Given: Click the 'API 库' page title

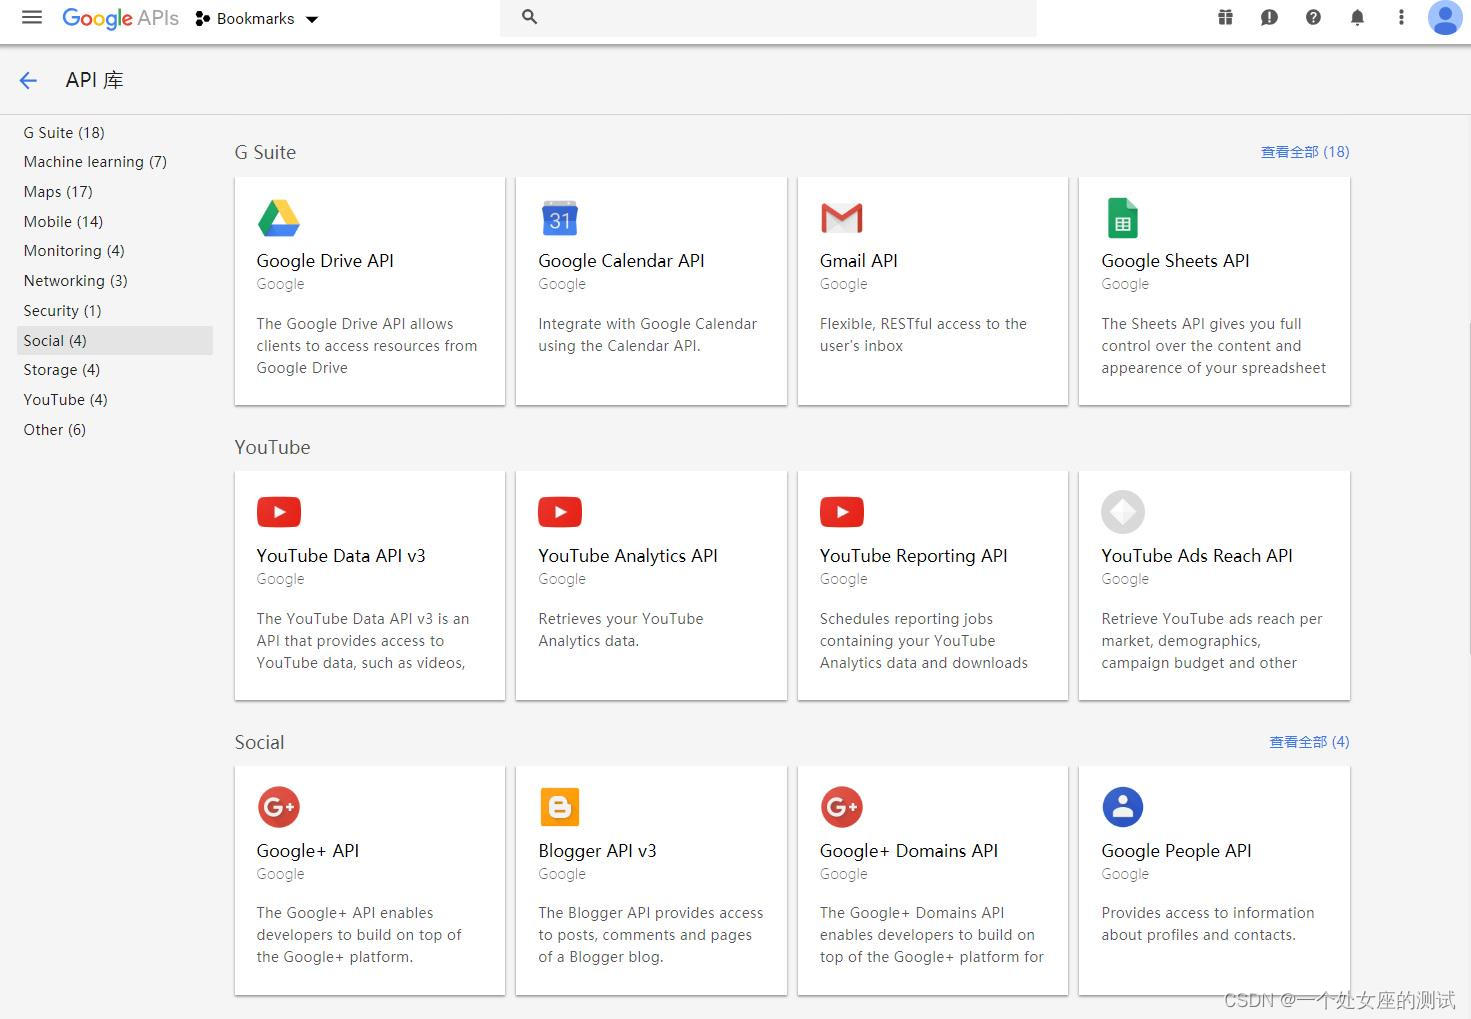Looking at the screenshot, I should click(x=95, y=80).
